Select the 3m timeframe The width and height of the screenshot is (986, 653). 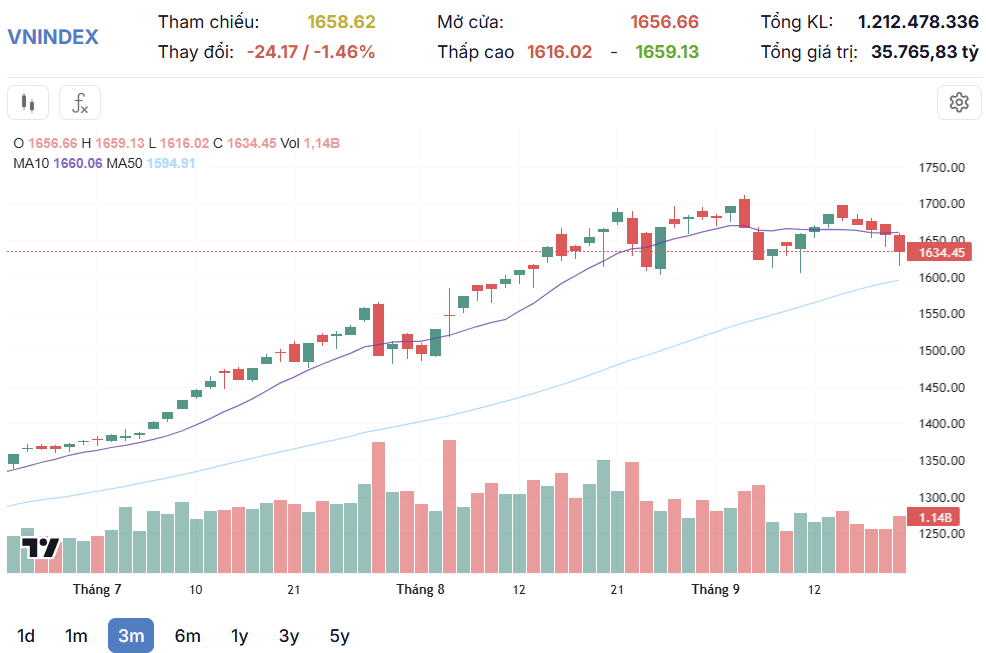[131, 636]
